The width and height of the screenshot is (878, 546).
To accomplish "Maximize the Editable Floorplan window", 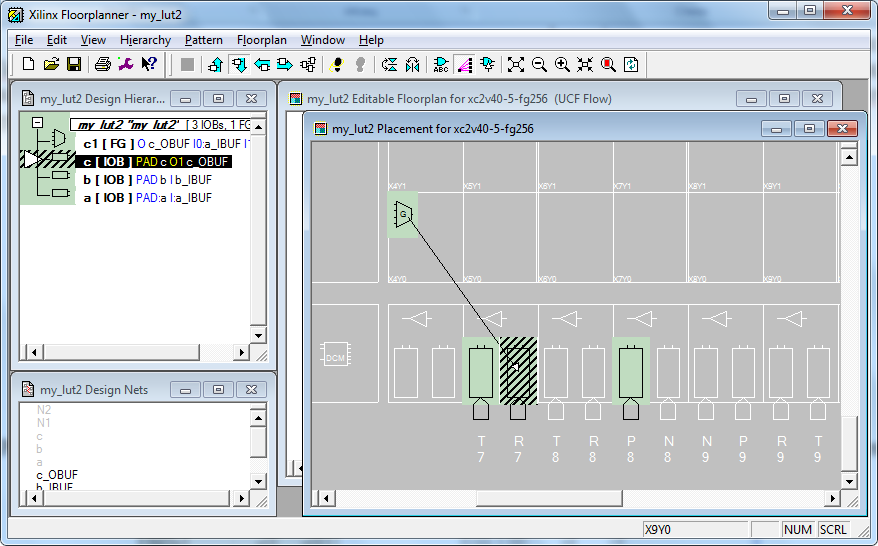I will (784, 99).
